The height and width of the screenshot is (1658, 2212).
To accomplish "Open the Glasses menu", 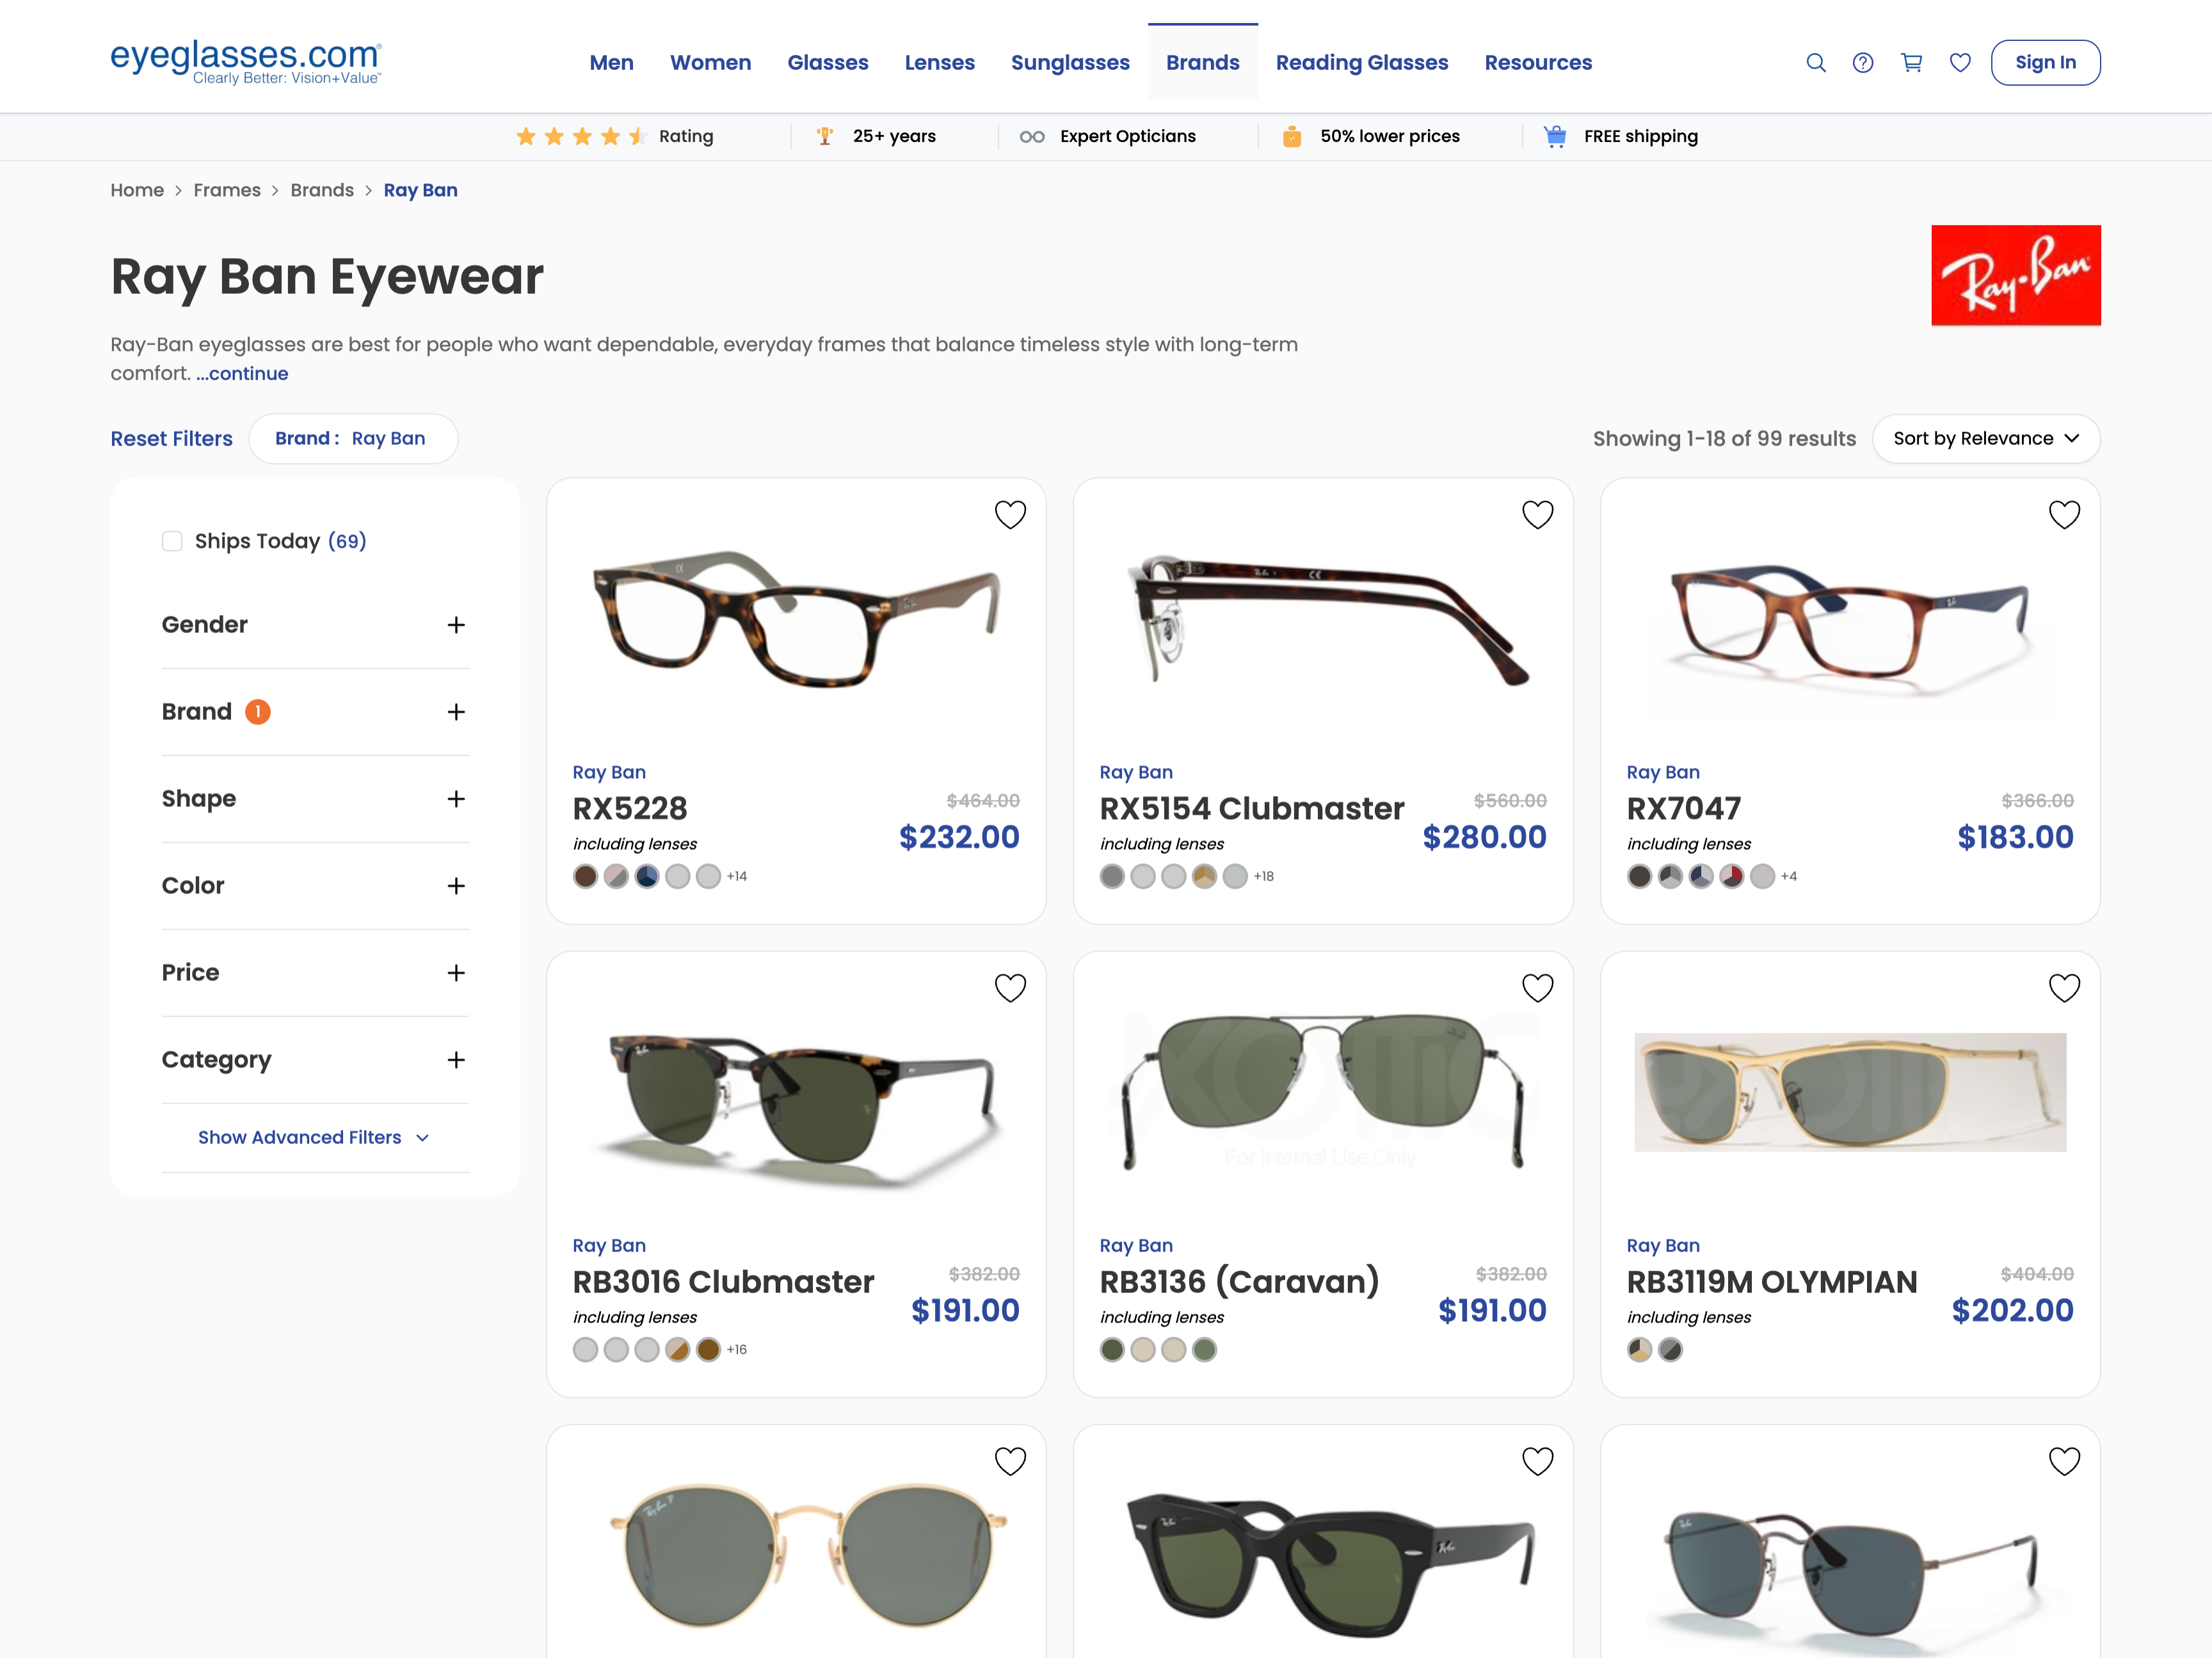I will pos(827,63).
